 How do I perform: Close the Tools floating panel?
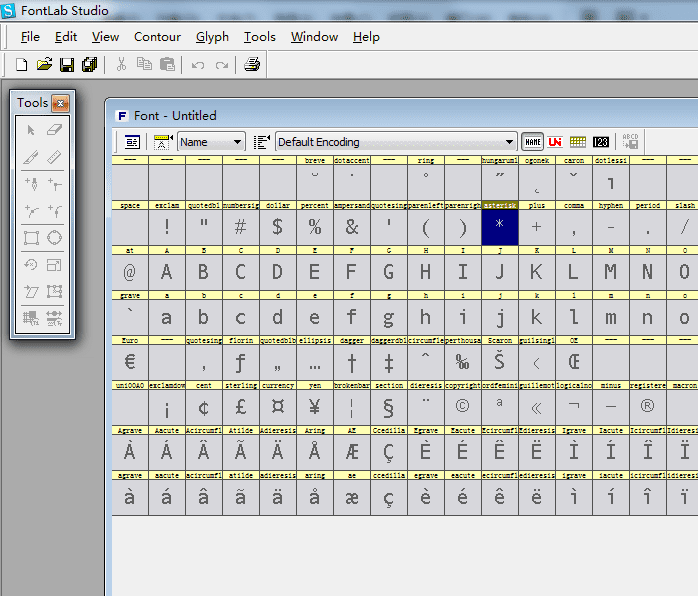(60, 103)
